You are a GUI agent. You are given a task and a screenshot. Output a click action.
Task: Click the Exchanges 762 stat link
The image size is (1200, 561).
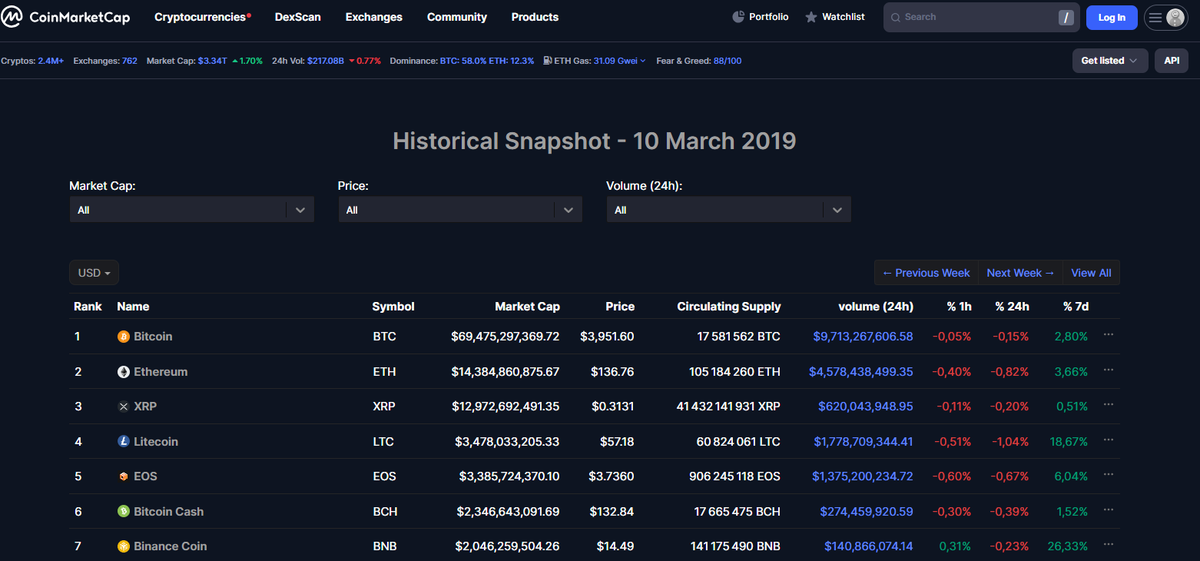click(105, 61)
